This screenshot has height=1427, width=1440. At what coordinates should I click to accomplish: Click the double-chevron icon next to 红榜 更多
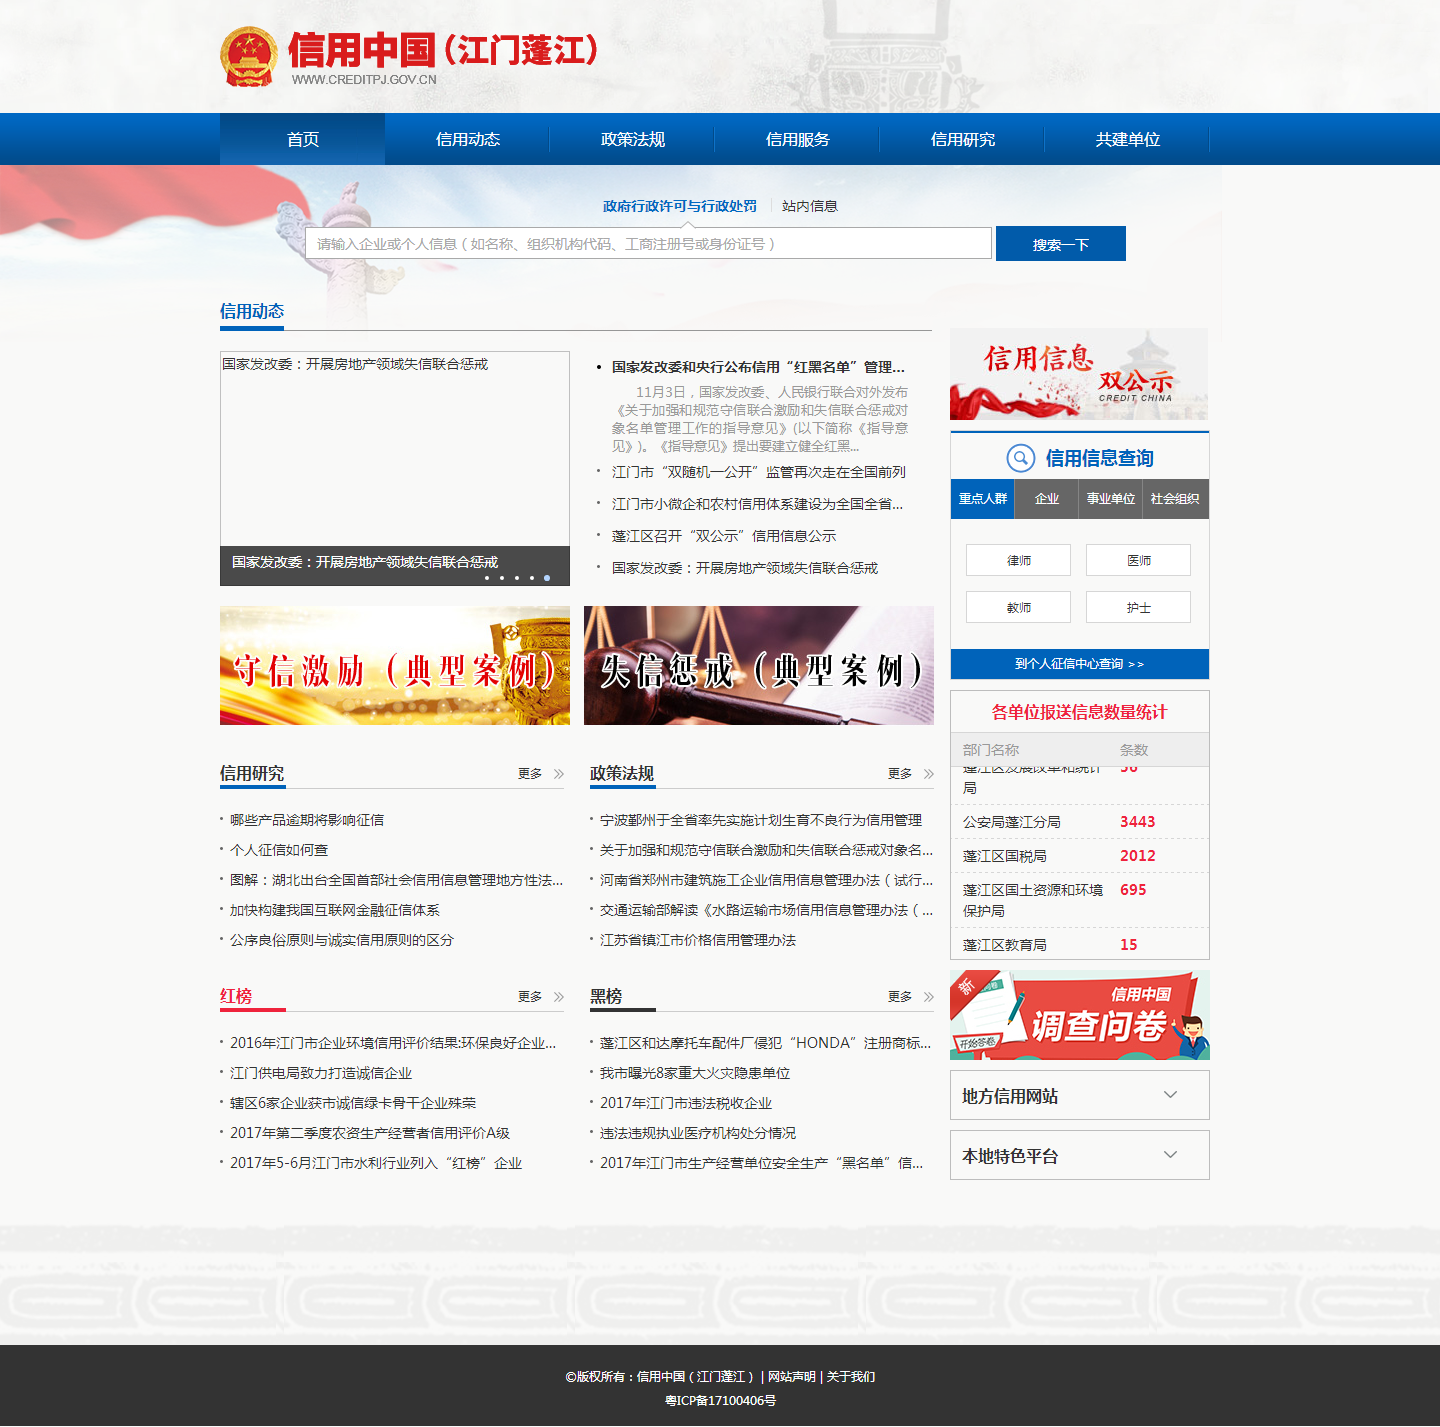[x=559, y=997]
